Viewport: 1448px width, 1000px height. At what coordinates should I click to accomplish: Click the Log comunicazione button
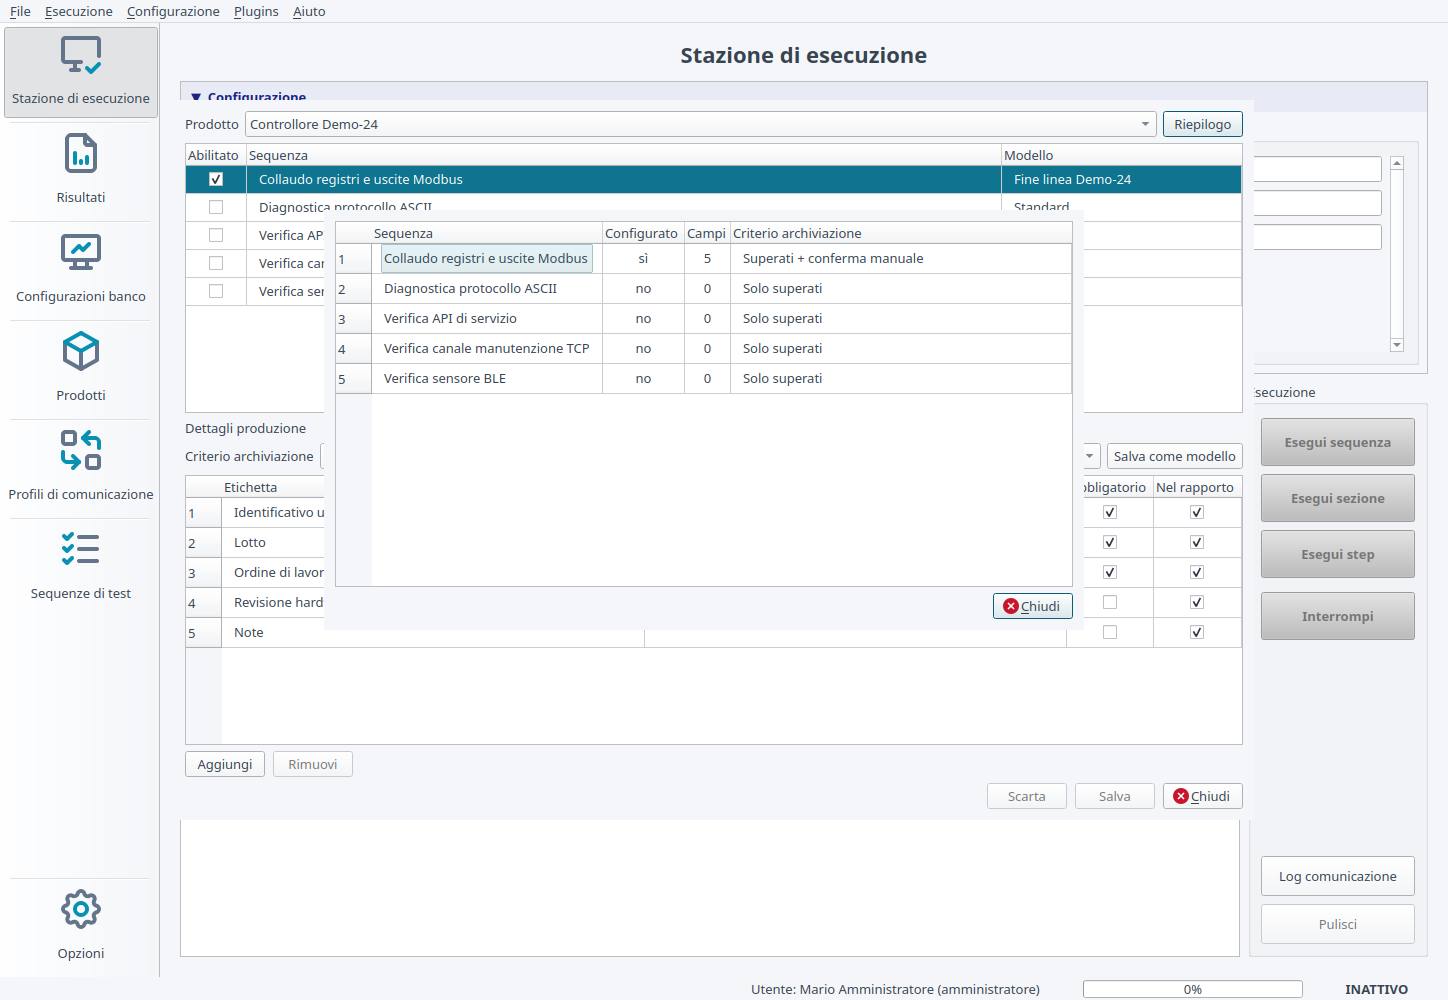[x=1338, y=876]
